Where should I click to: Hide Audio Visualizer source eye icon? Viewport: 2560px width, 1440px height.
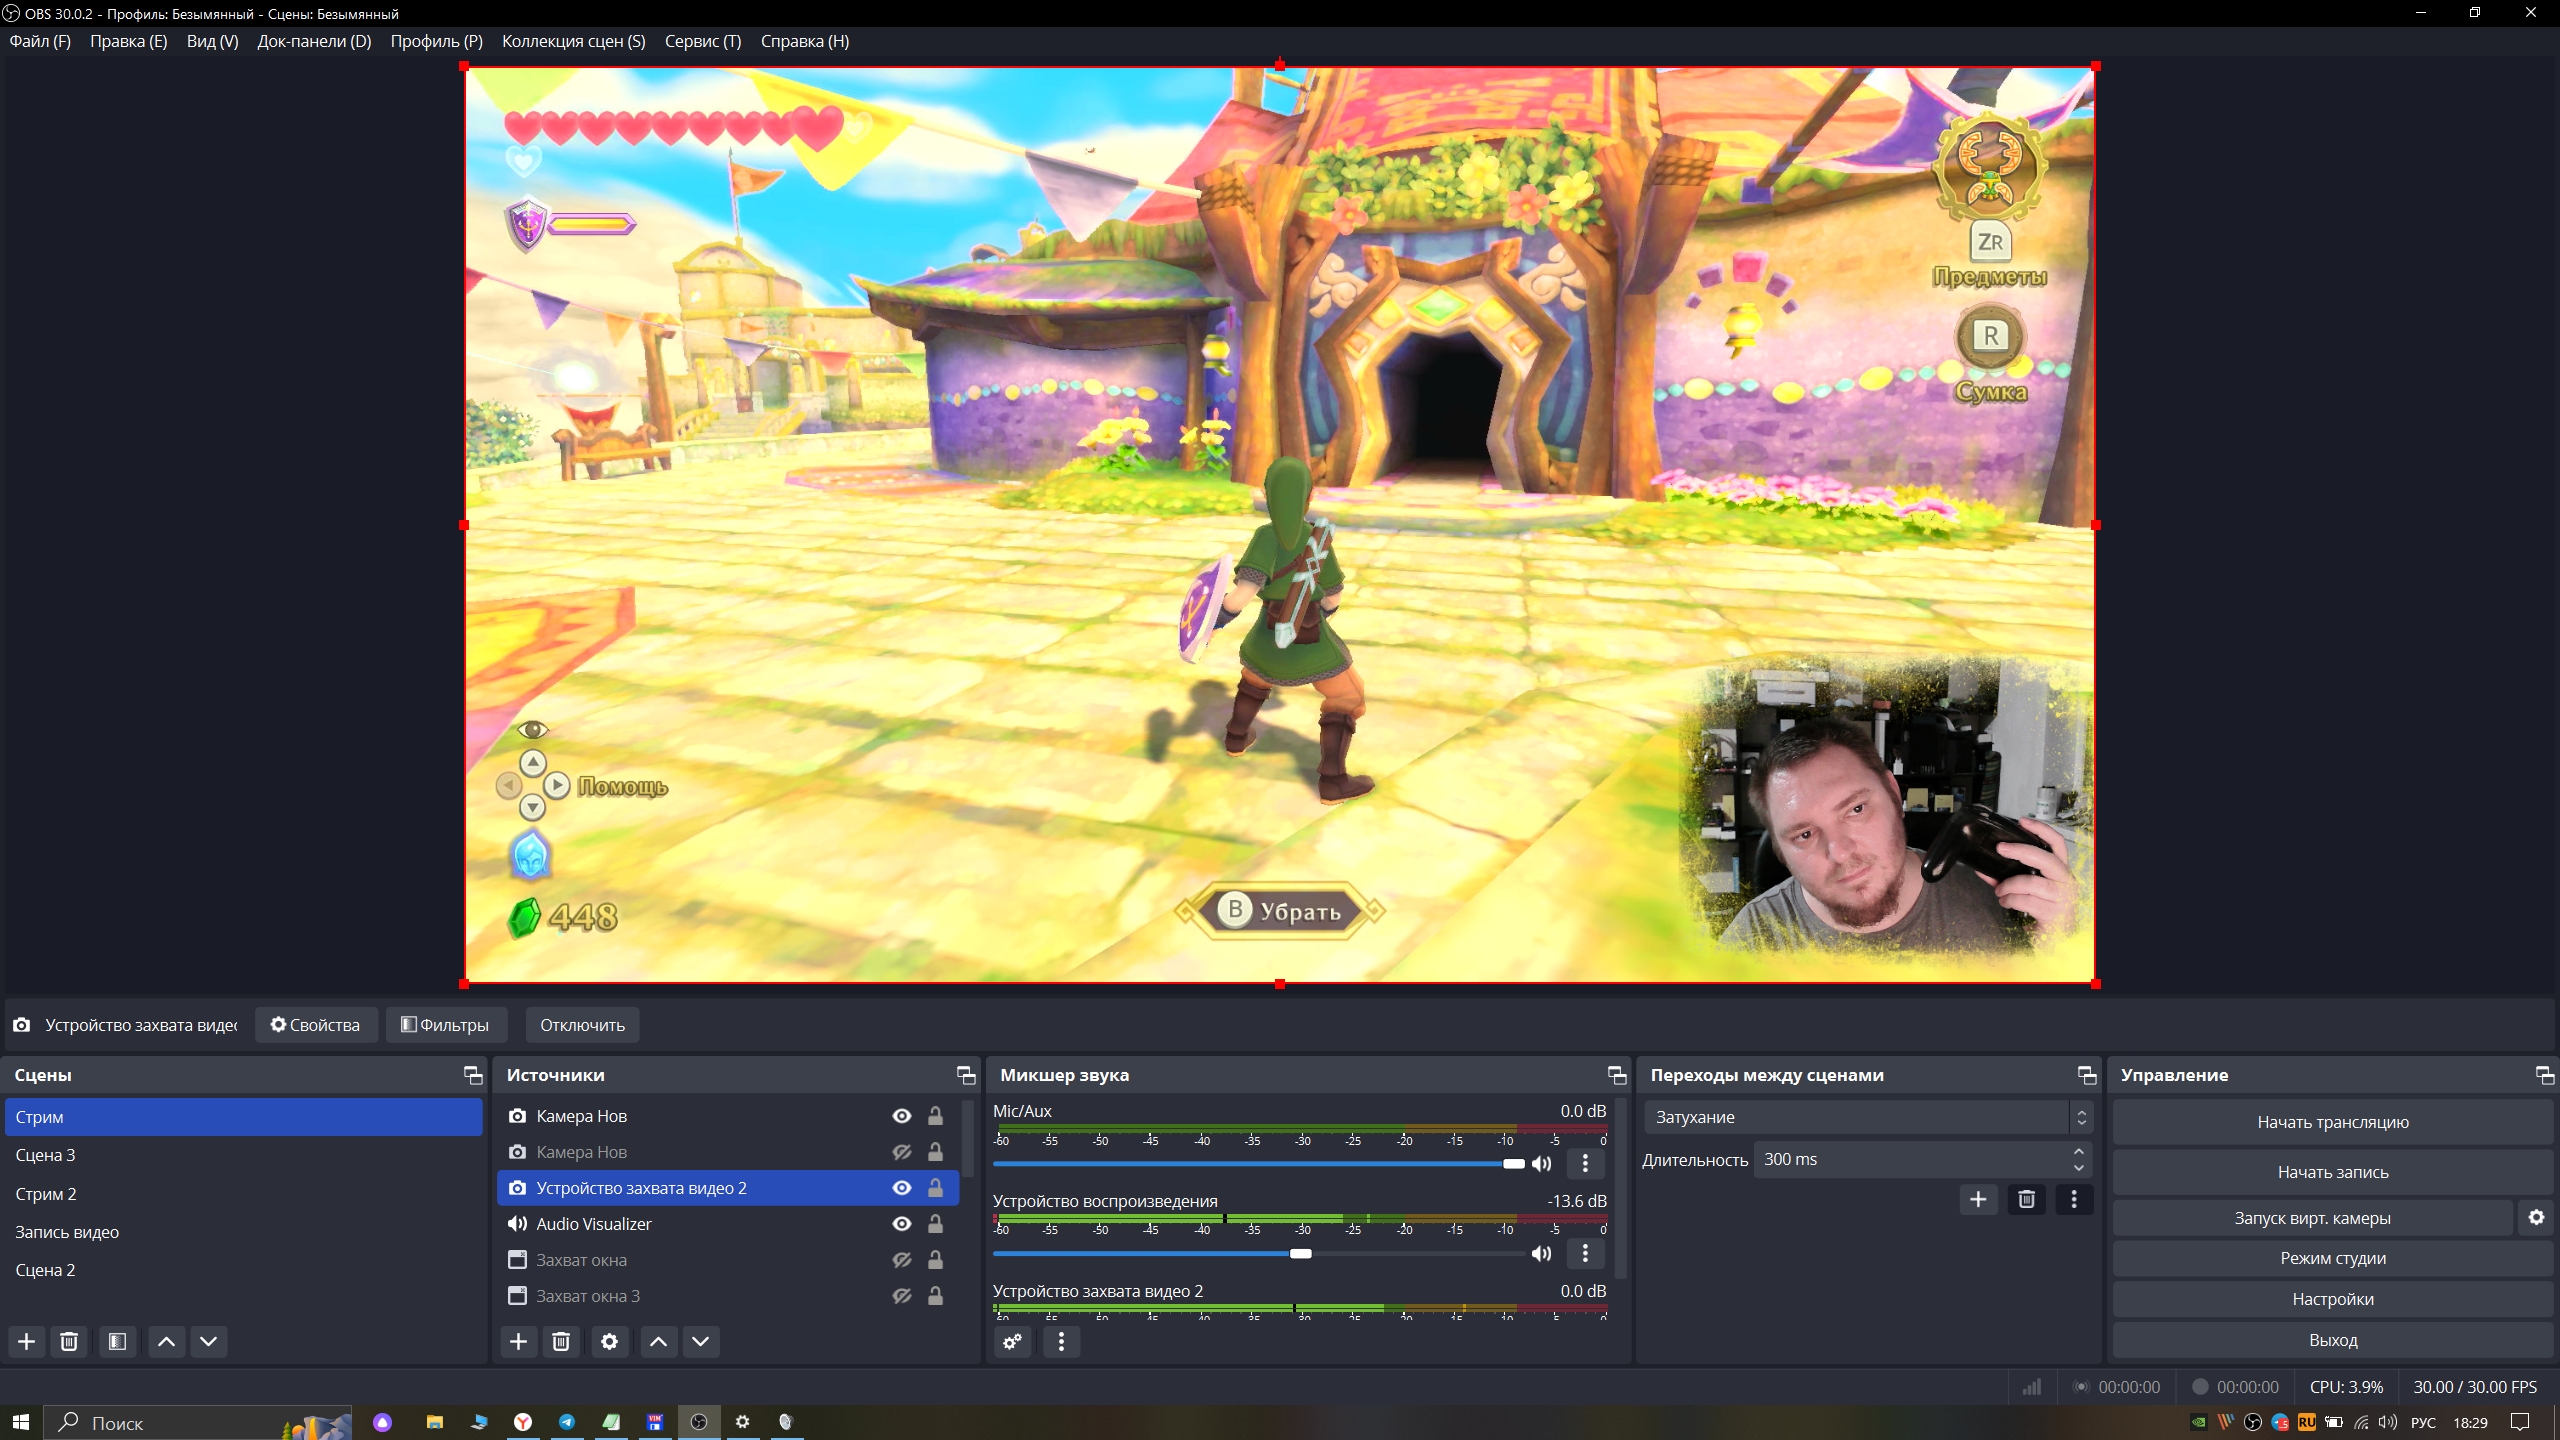point(902,1224)
